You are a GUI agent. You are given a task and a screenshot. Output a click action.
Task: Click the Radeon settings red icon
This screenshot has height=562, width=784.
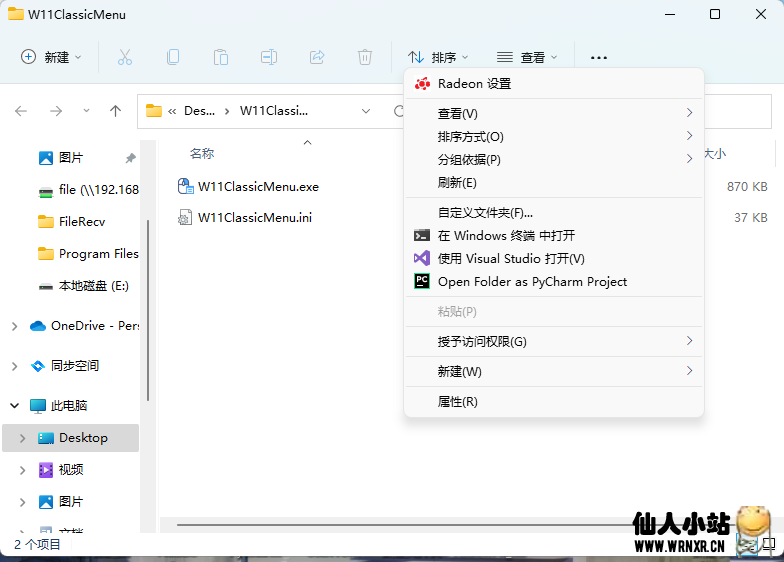[422, 84]
